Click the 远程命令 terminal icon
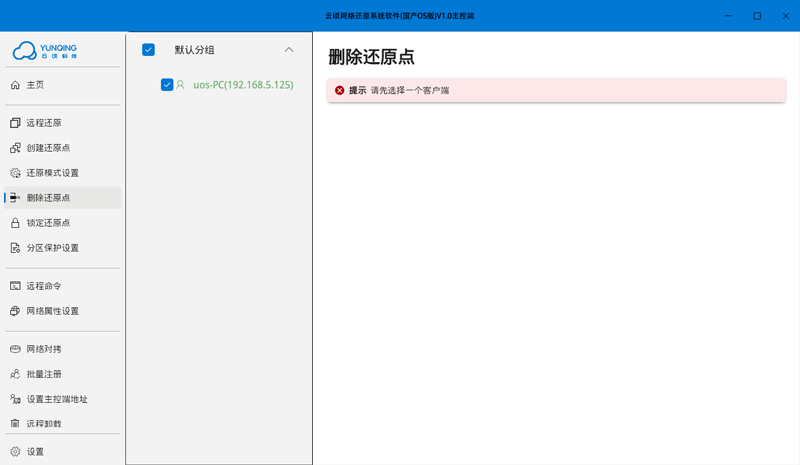The image size is (800, 465). point(15,286)
